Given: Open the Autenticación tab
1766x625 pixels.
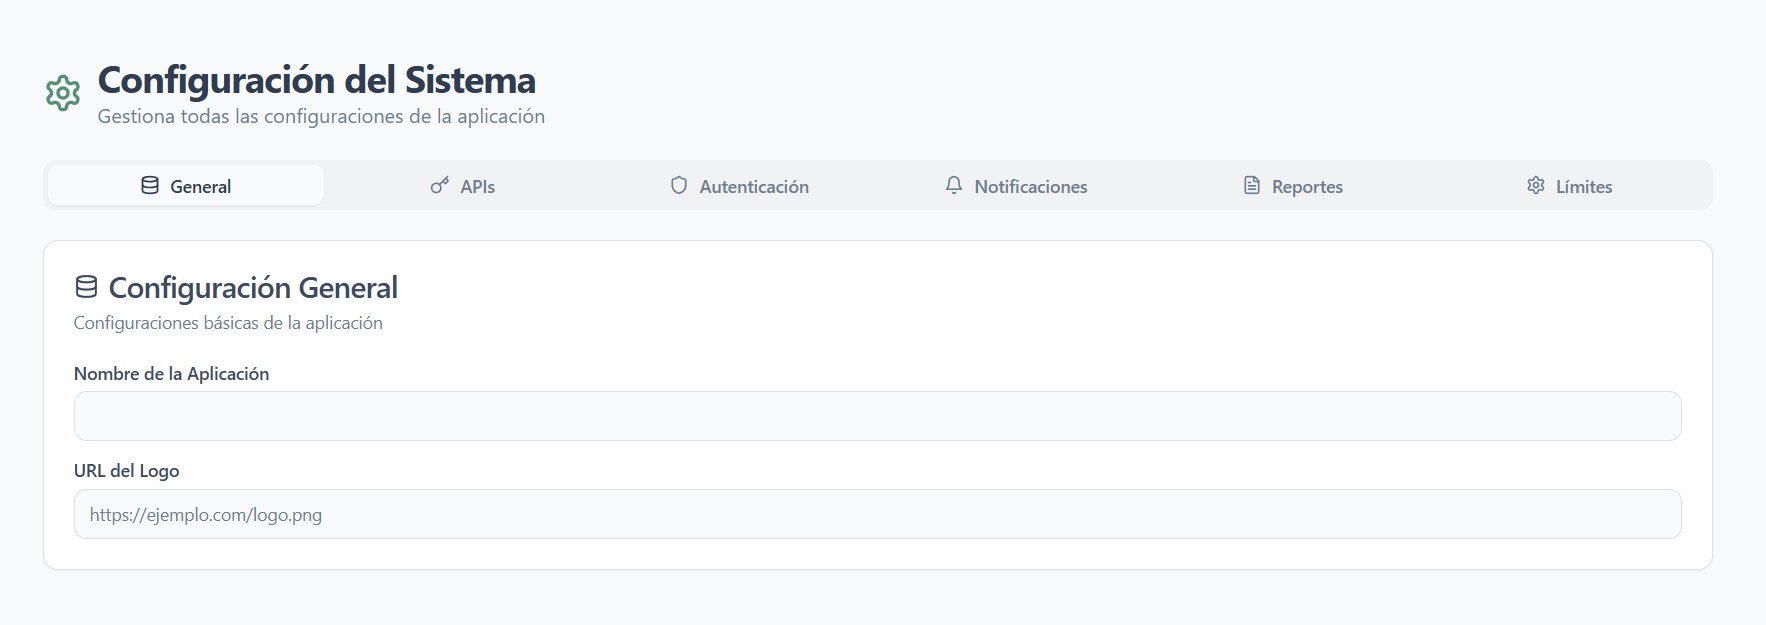Looking at the screenshot, I should point(754,187).
